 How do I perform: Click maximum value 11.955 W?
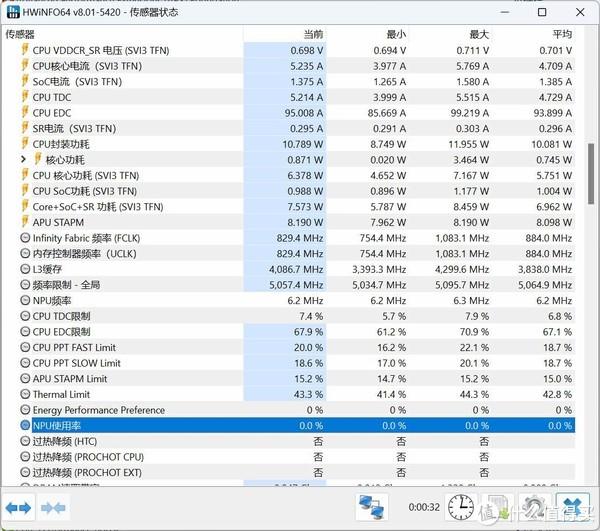(x=469, y=144)
